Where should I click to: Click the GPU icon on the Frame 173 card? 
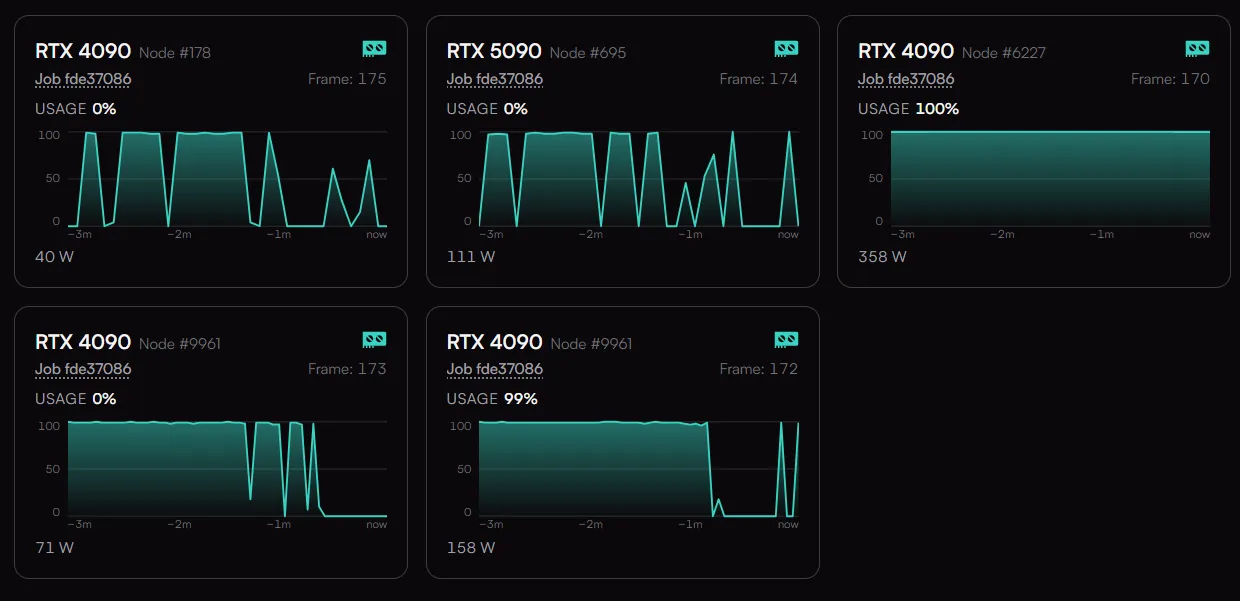[x=374, y=340]
